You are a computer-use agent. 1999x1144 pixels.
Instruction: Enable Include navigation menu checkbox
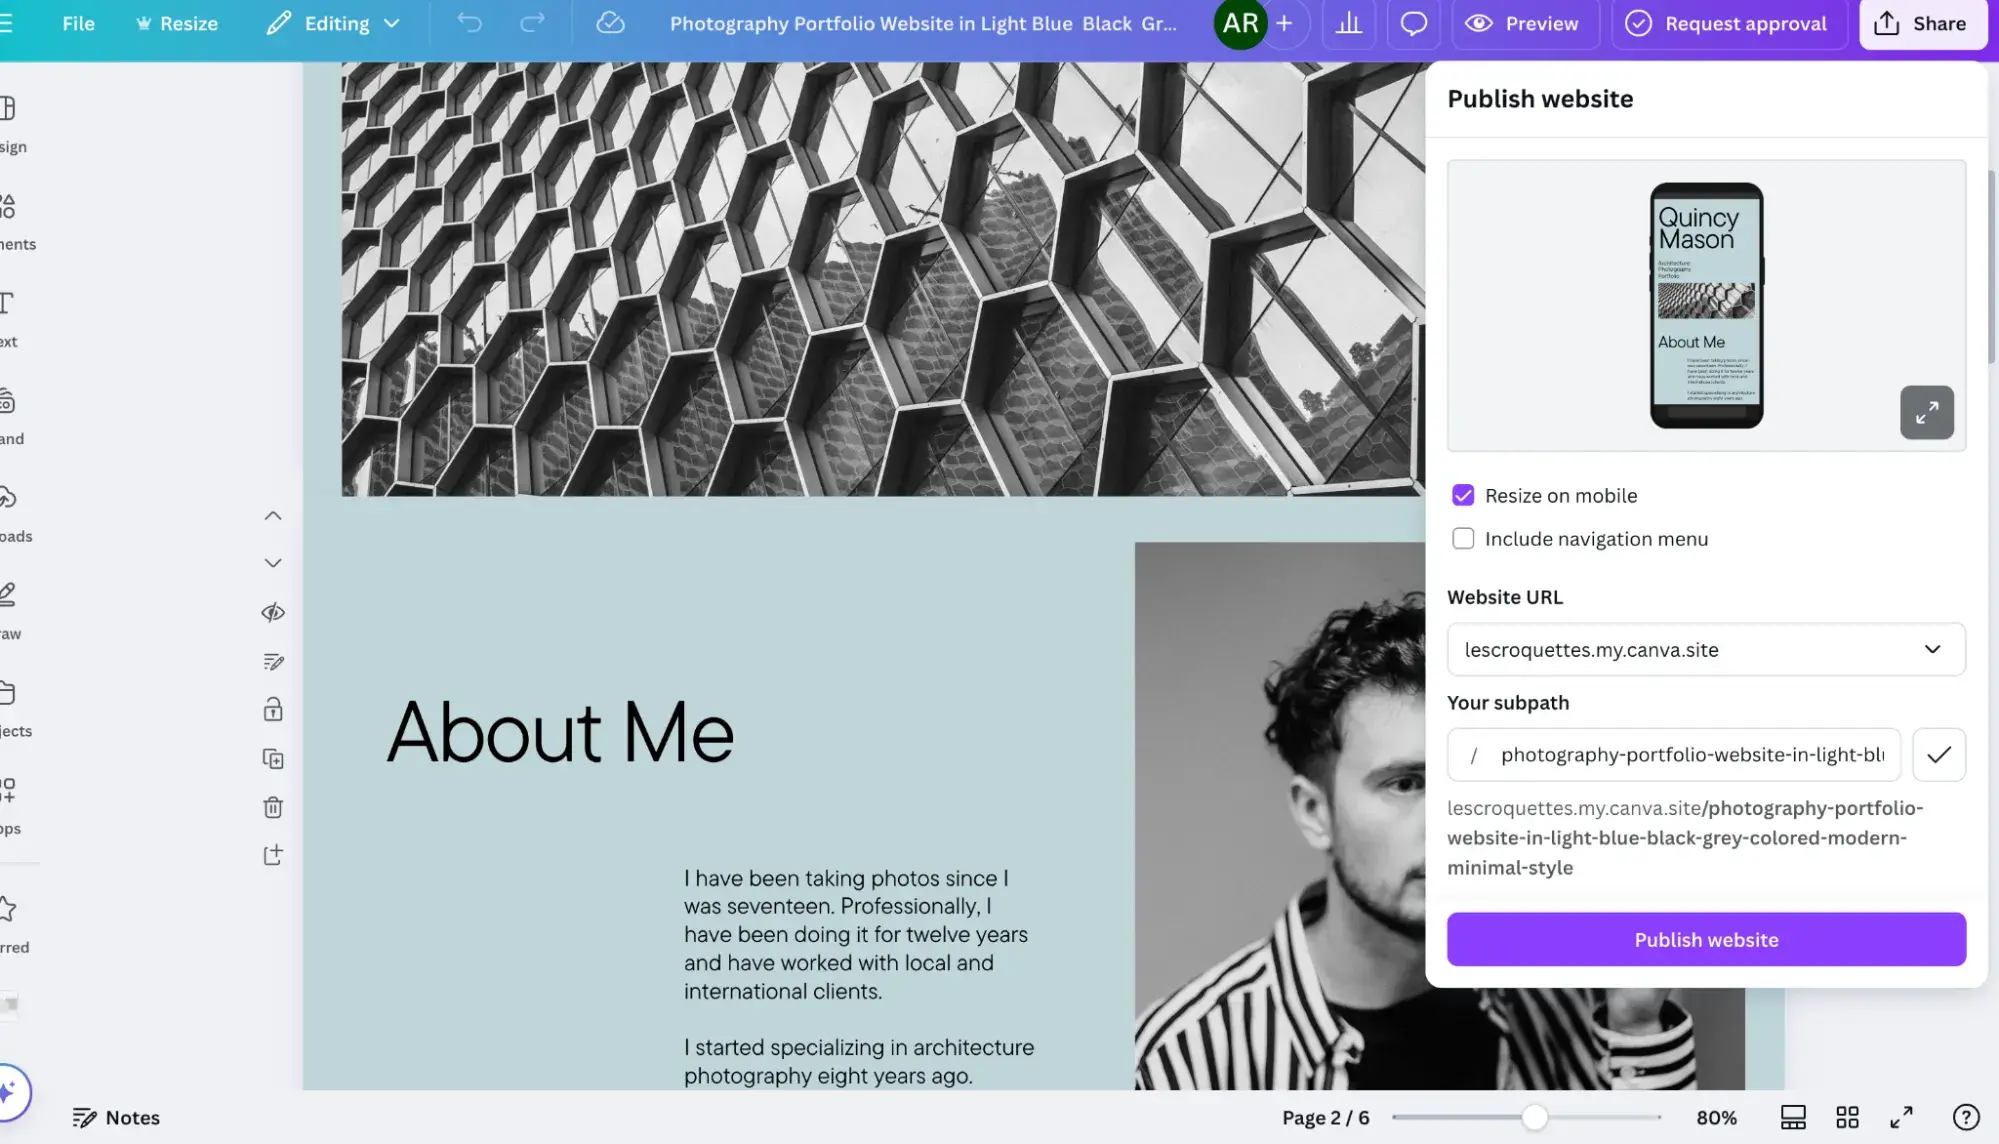[x=1462, y=537]
